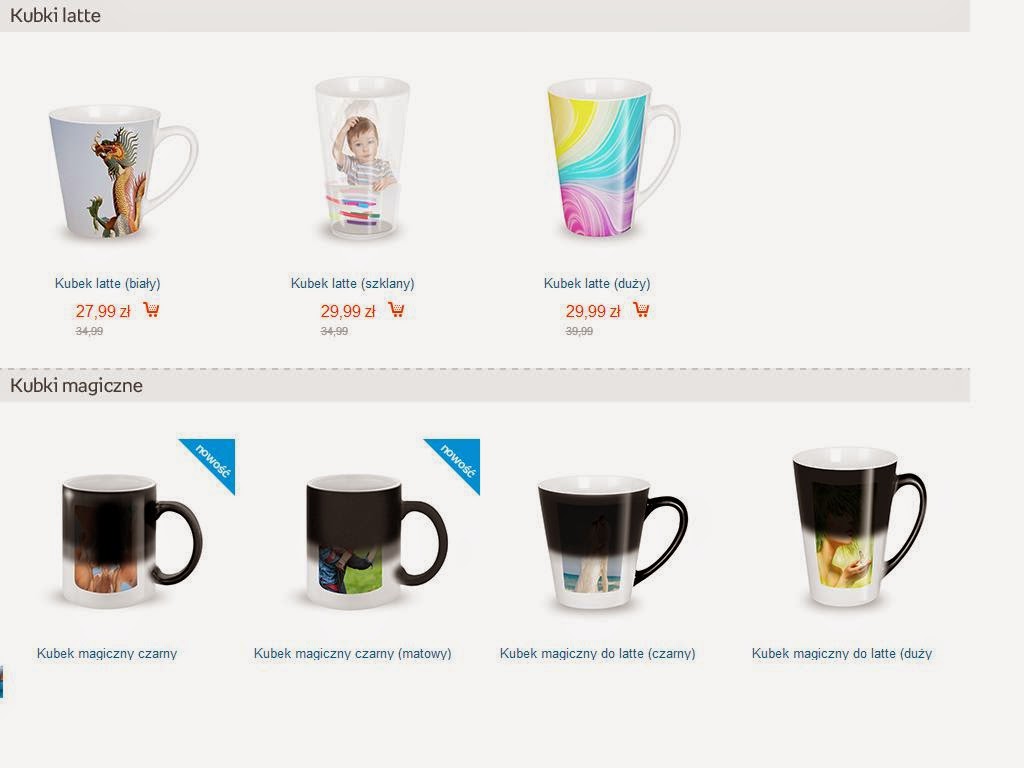This screenshot has height=768, width=1024.
Task: Open the Kubek latte (biały) link
Action: click(108, 283)
